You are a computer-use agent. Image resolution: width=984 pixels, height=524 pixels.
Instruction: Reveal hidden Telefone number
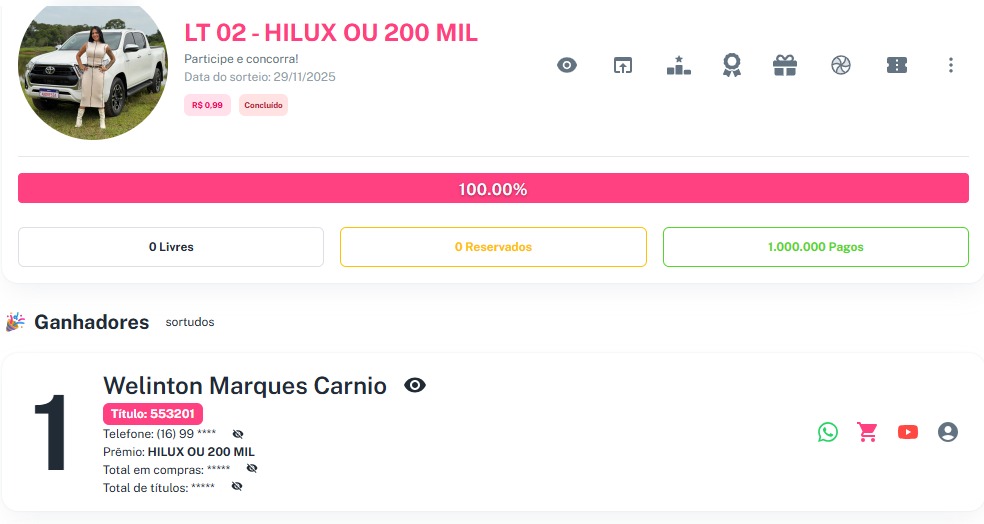tap(238, 434)
